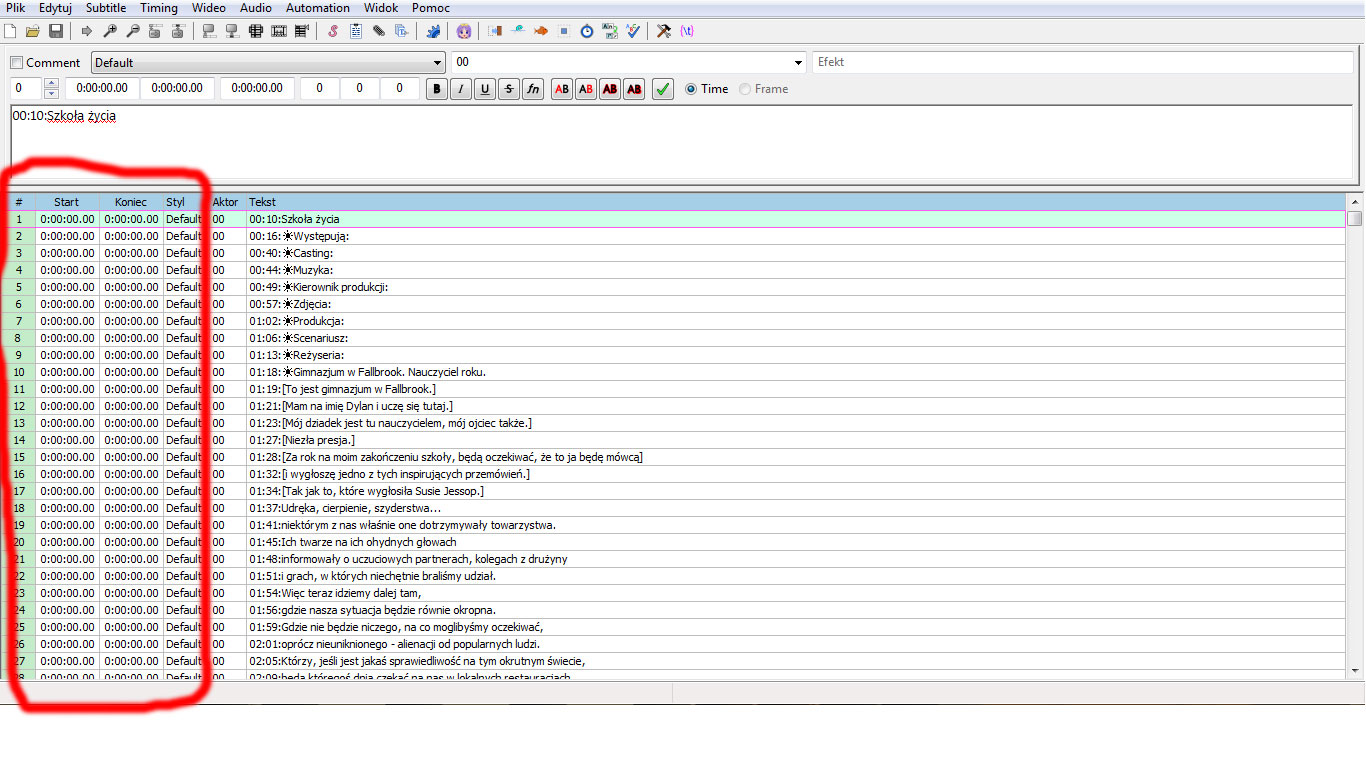This screenshot has height=768, width=1366.
Task: Open script Properties clipboard icon
Action: 356,31
